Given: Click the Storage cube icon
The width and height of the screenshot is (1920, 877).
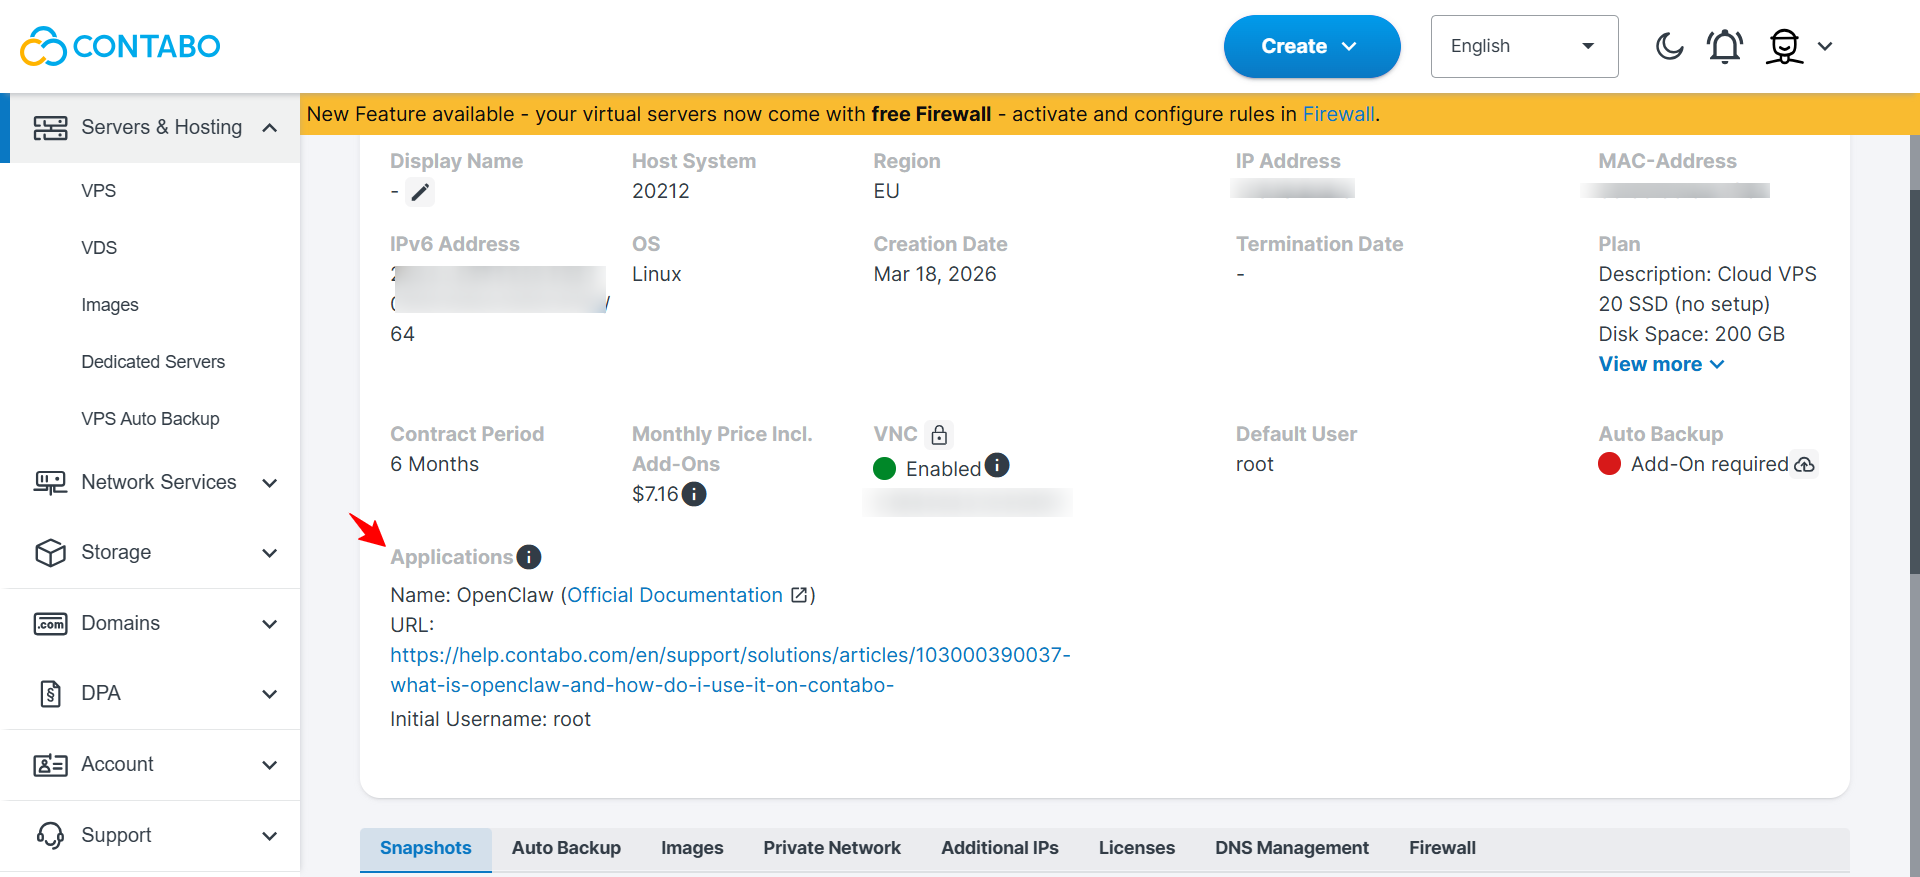Looking at the screenshot, I should pyautogui.click(x=51, y=553).
